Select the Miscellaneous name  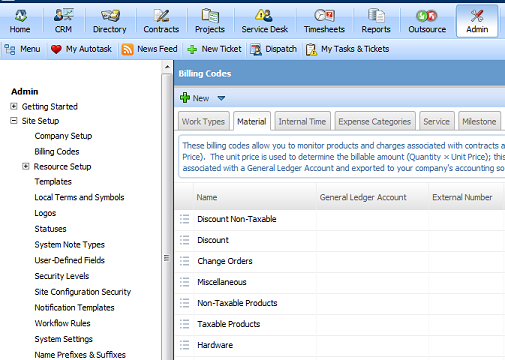(x=222, y=282)
